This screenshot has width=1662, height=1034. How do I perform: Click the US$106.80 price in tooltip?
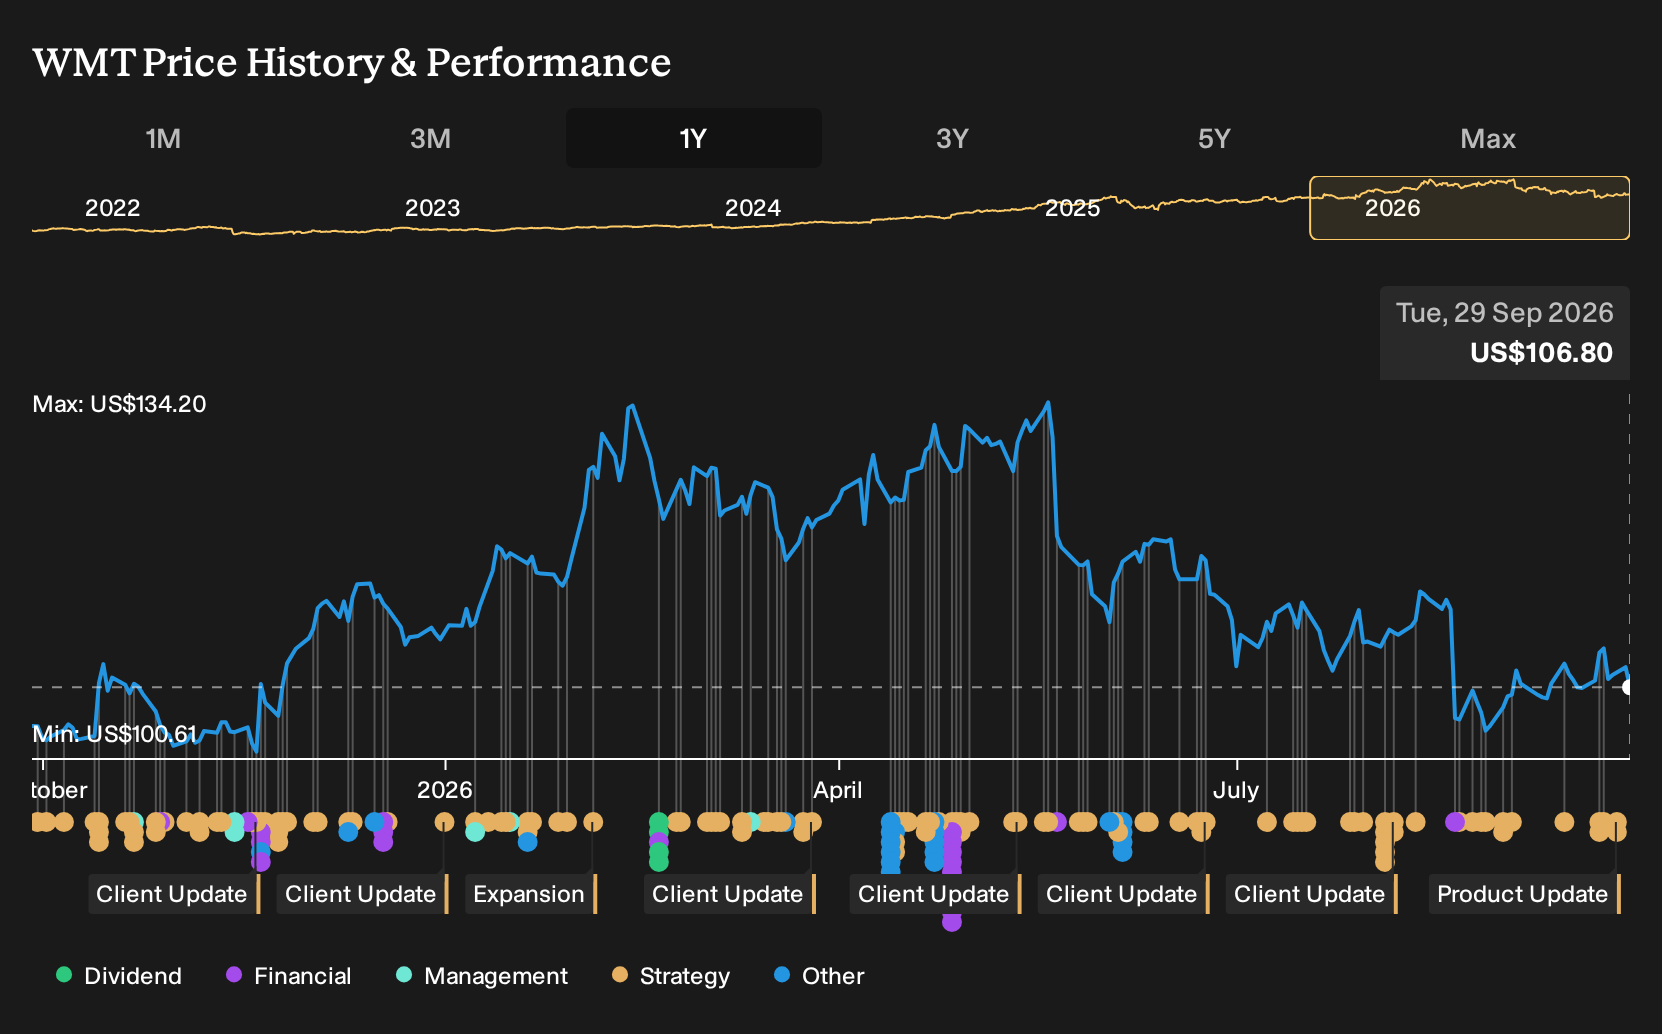click(x=1541, y=353)
